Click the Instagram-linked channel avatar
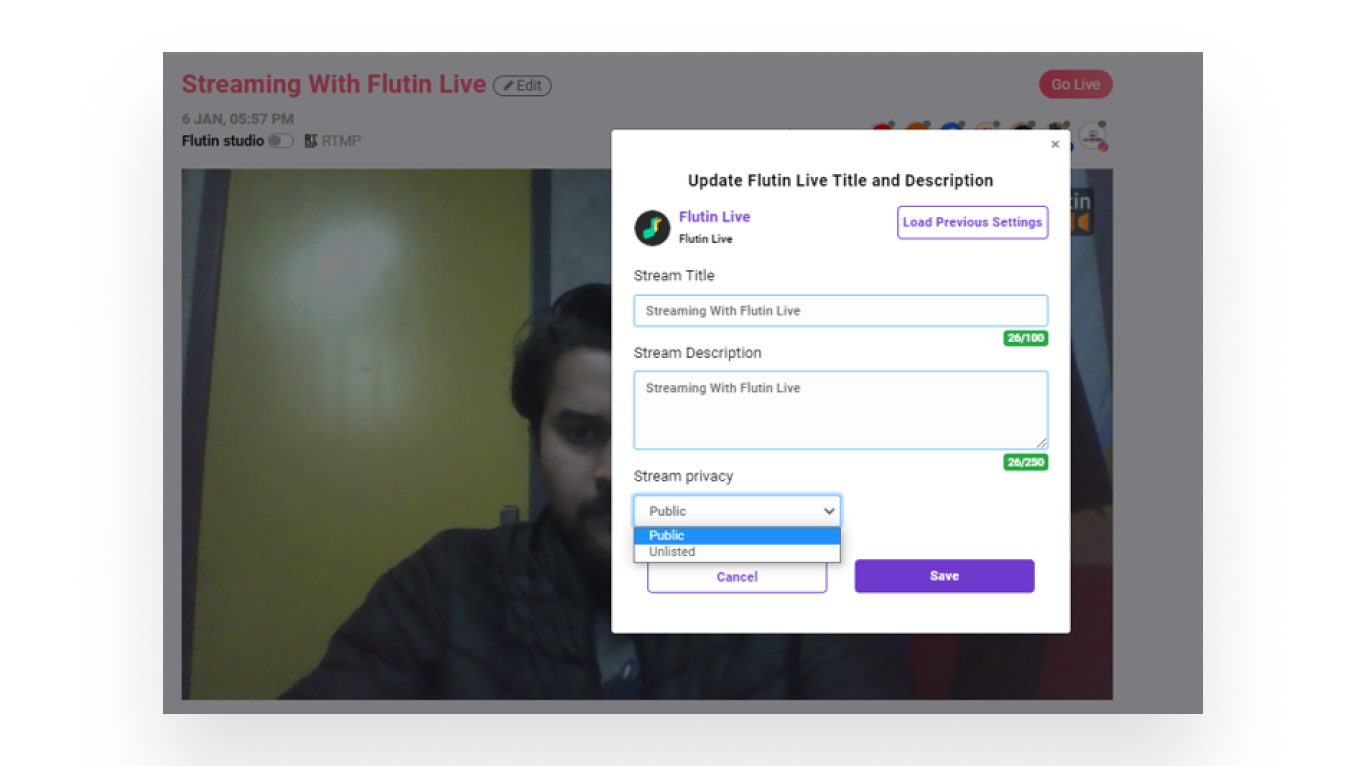1366x766 pixels. point(1094,138)
